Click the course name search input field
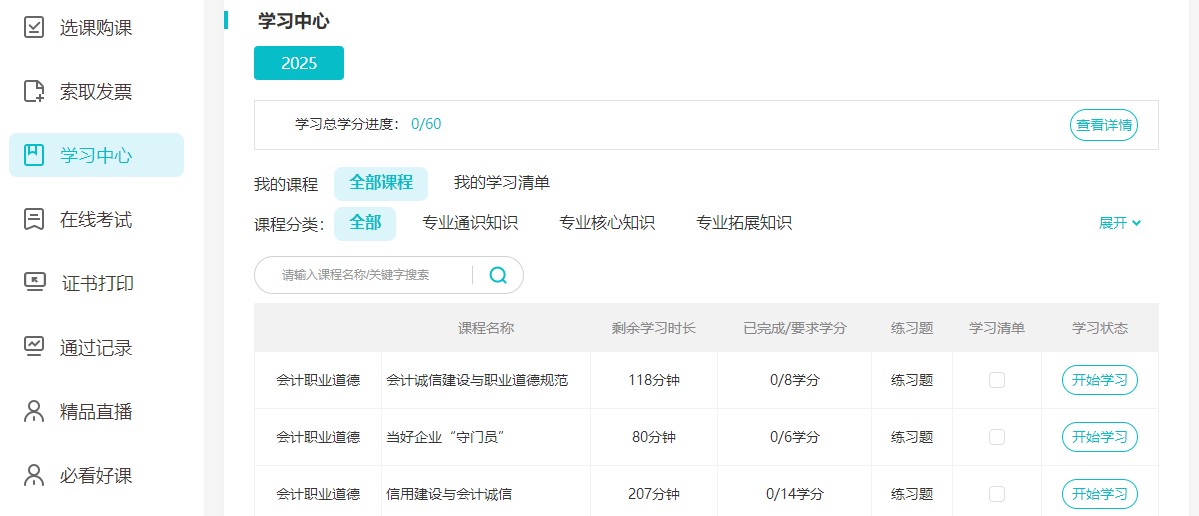This screenshot has height=516, width=1199. pos(365,275)
